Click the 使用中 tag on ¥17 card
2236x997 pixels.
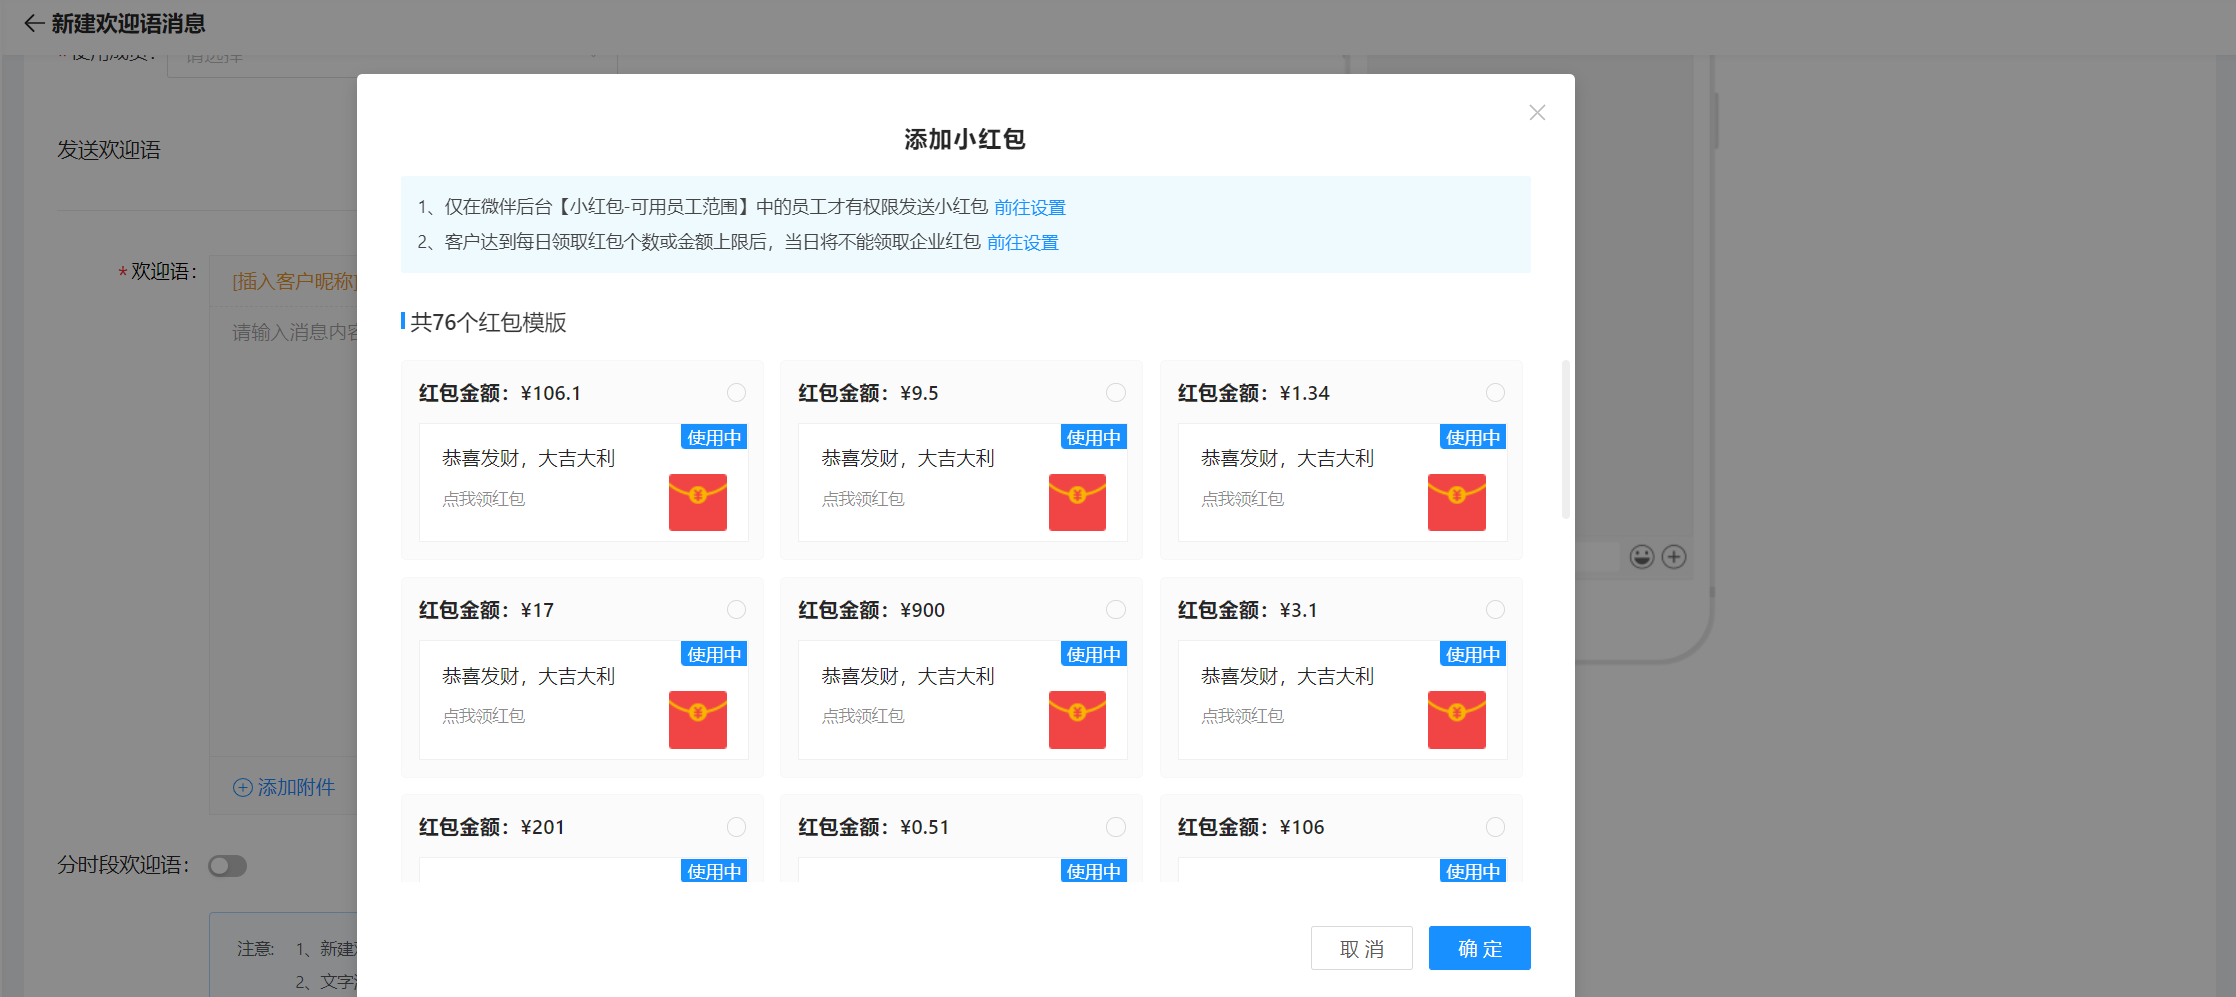pyautogui.click(x=714, y=654)
